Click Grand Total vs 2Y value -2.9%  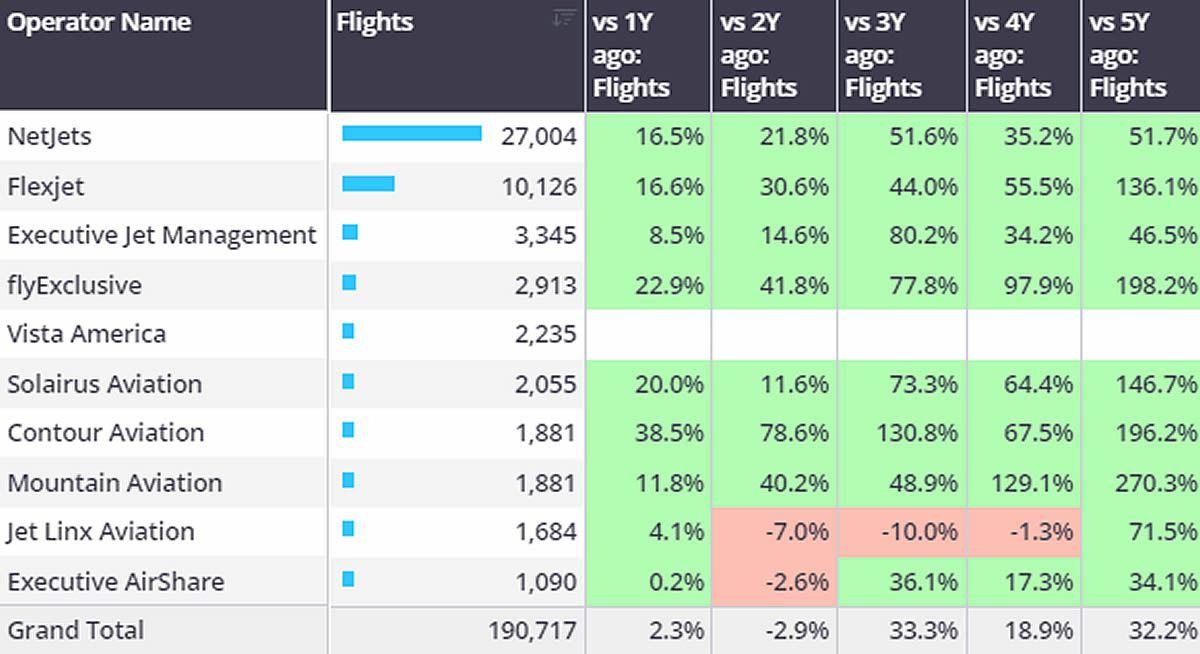798,631
